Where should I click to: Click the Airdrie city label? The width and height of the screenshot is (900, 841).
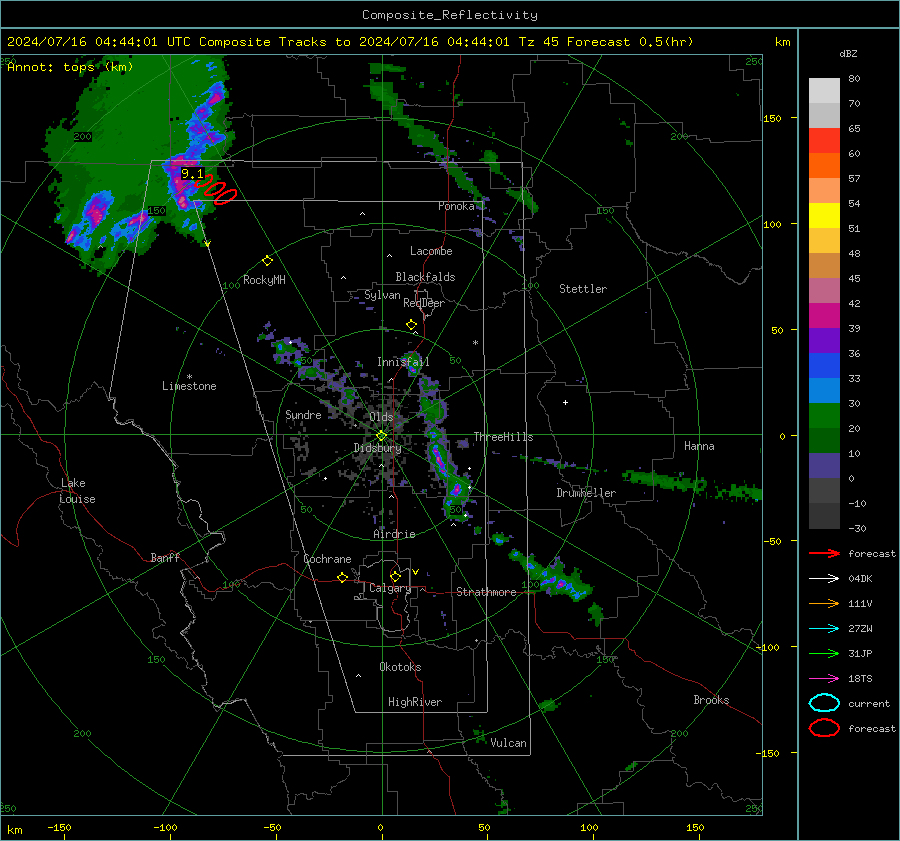(x=394, y=534)
